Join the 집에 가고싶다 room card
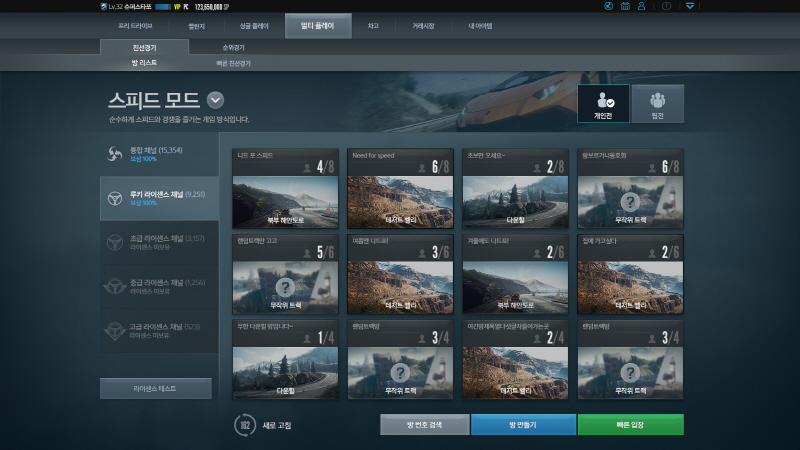 click(x=631, y=274)
